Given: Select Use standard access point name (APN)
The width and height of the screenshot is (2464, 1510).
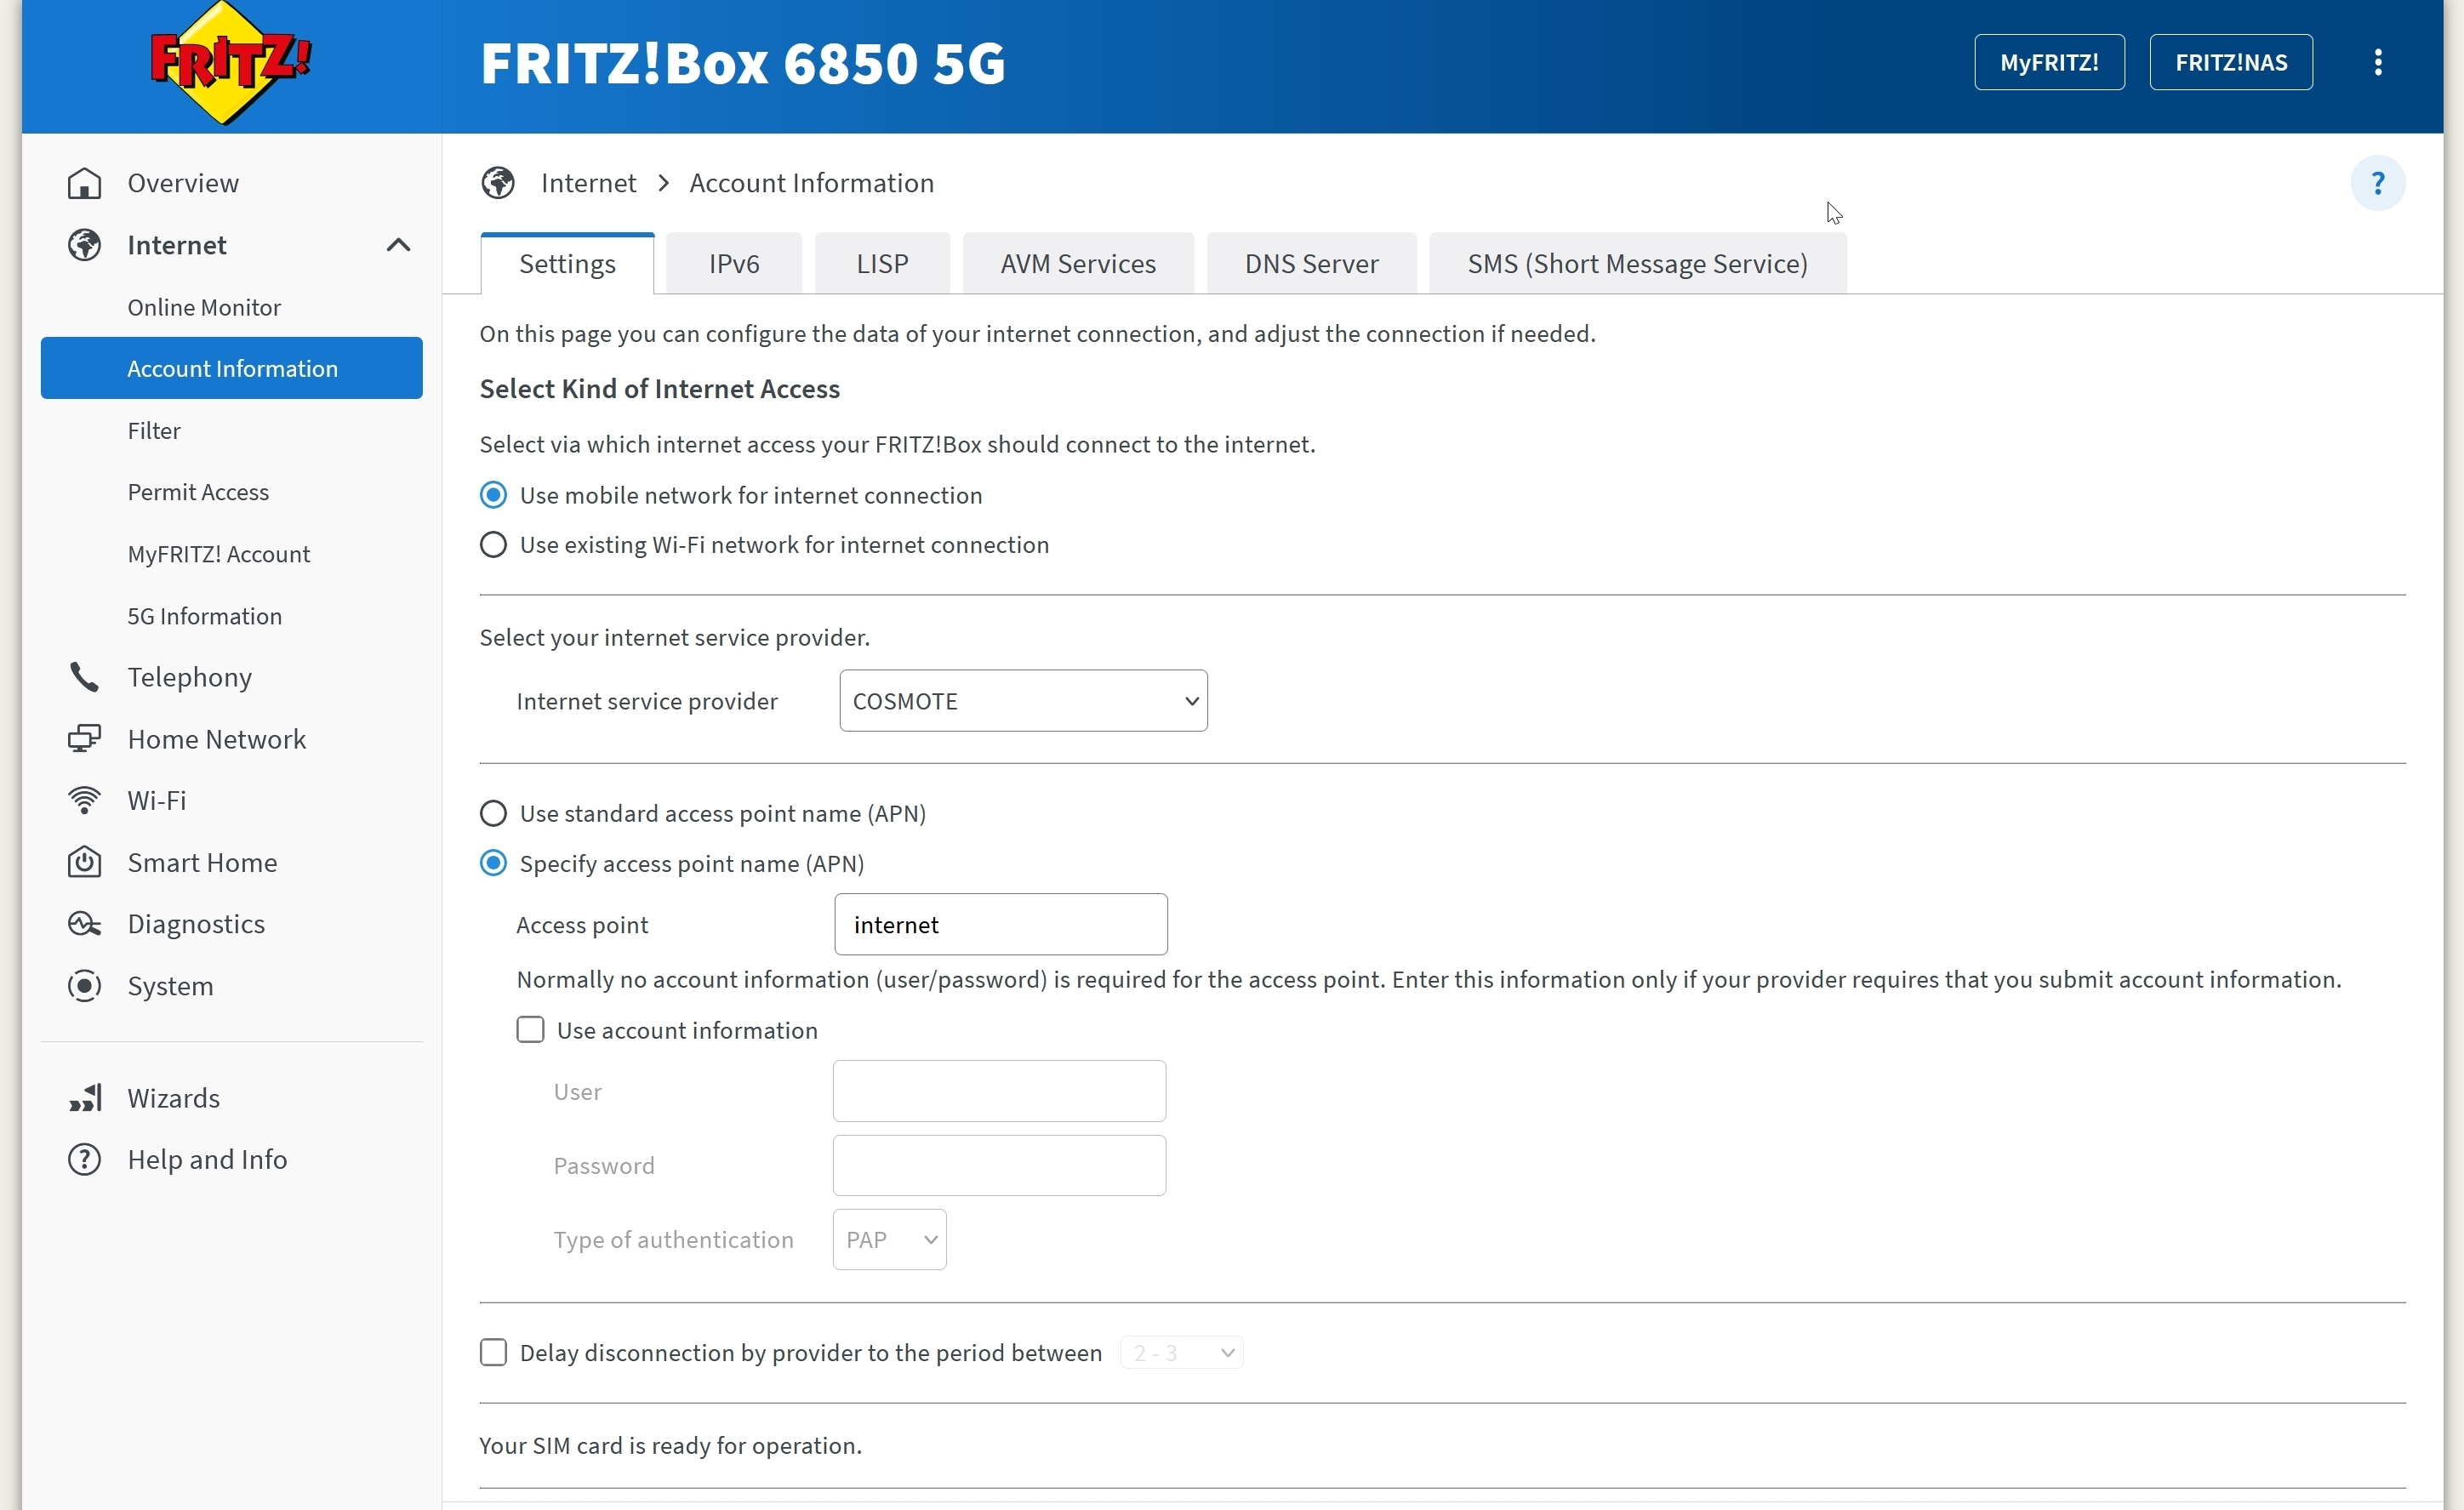Looking at the screenshot, I should point(493,813).
